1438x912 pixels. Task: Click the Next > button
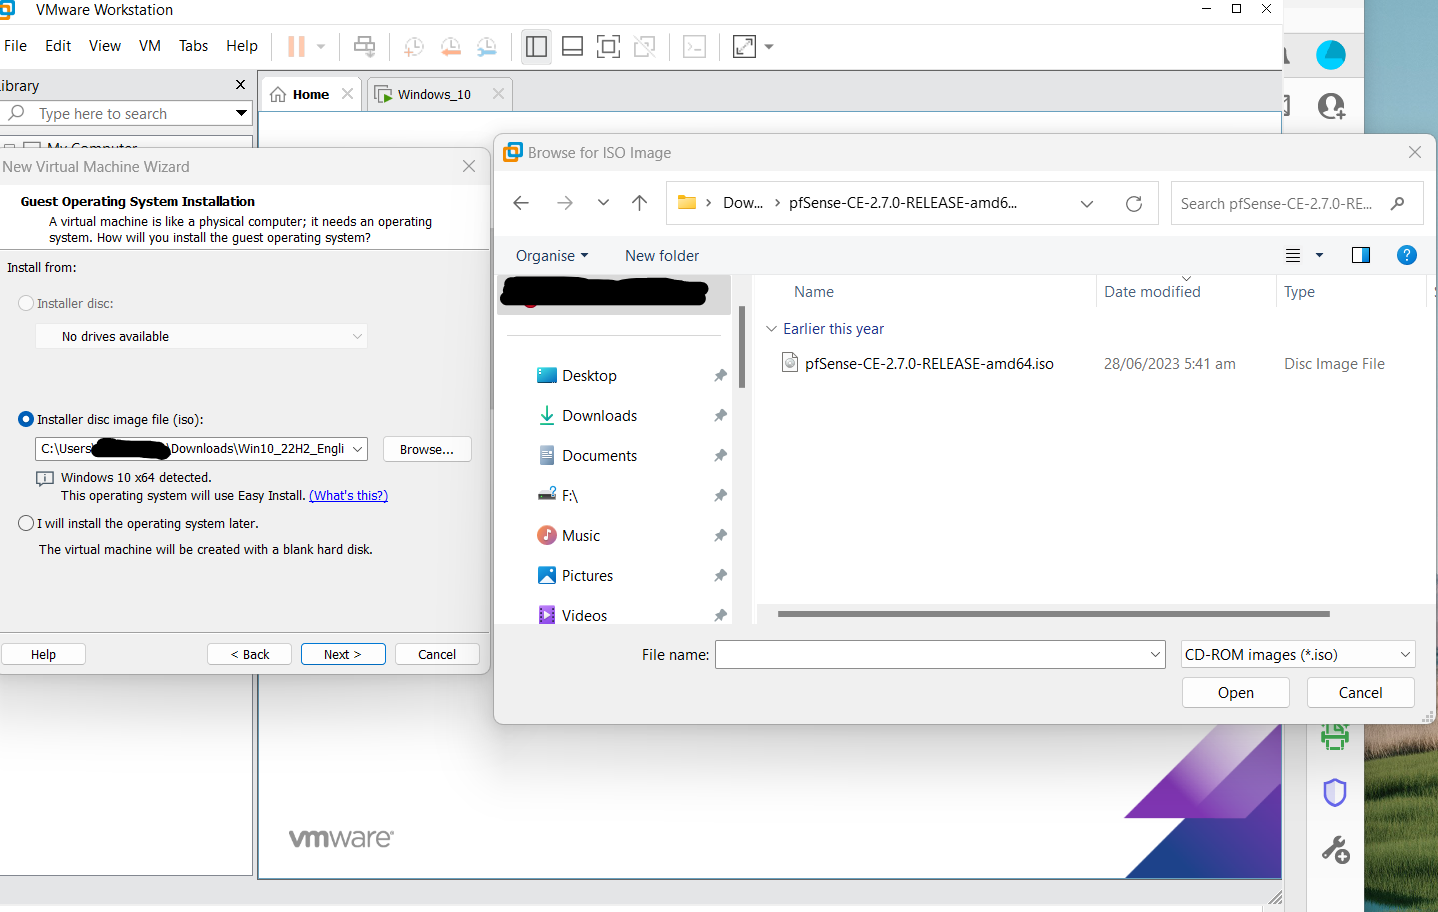point(343,654)
